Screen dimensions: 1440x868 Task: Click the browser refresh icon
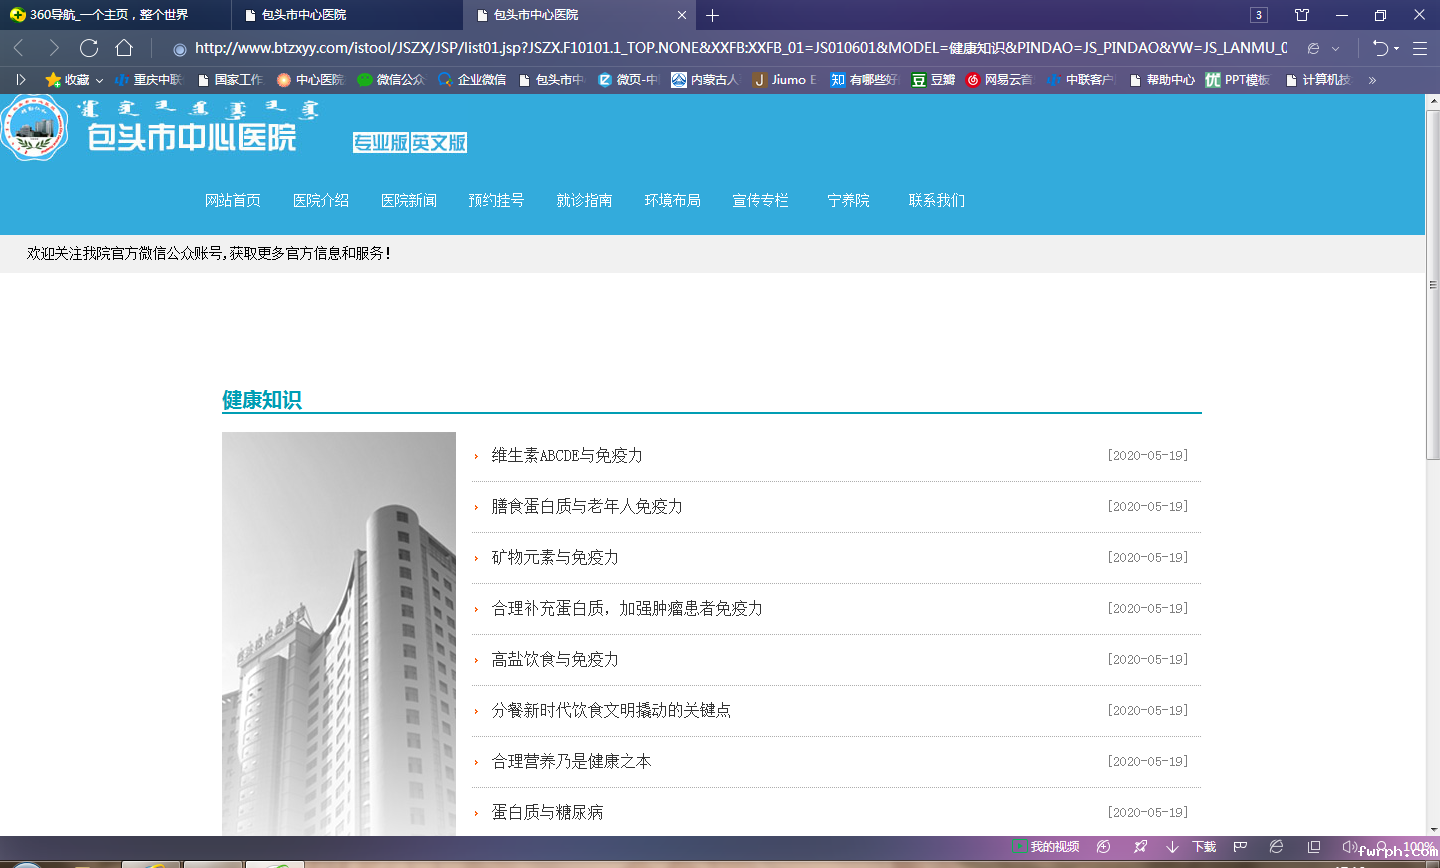pos(89,48)
